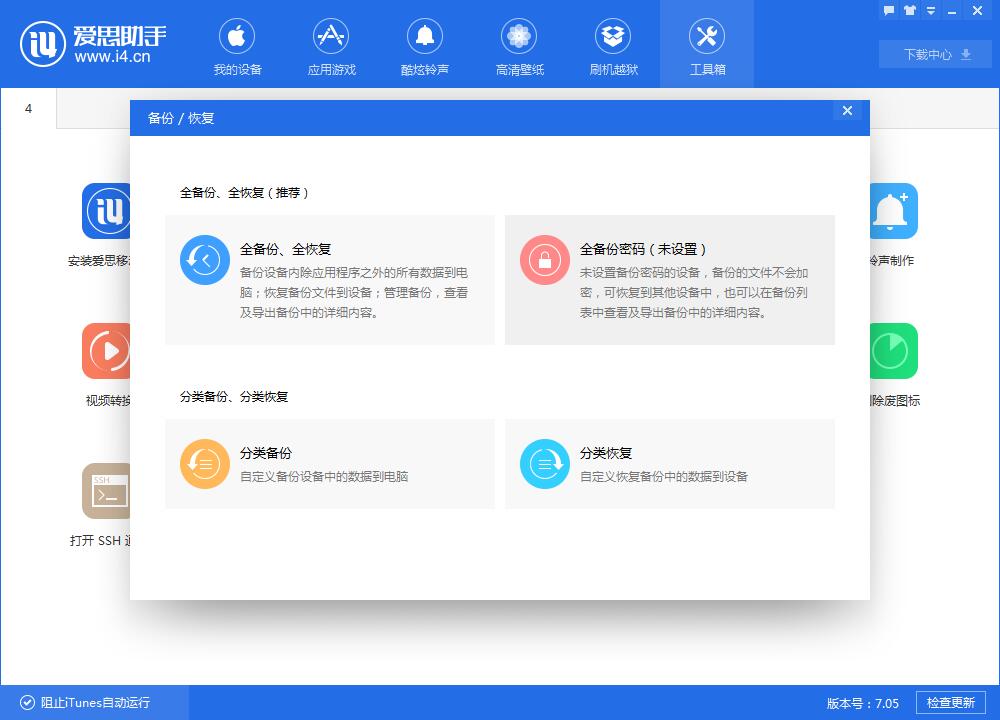Click the theme skin icon in title bar
Viewport: 1000px width, 720px height.
[908, 10]
